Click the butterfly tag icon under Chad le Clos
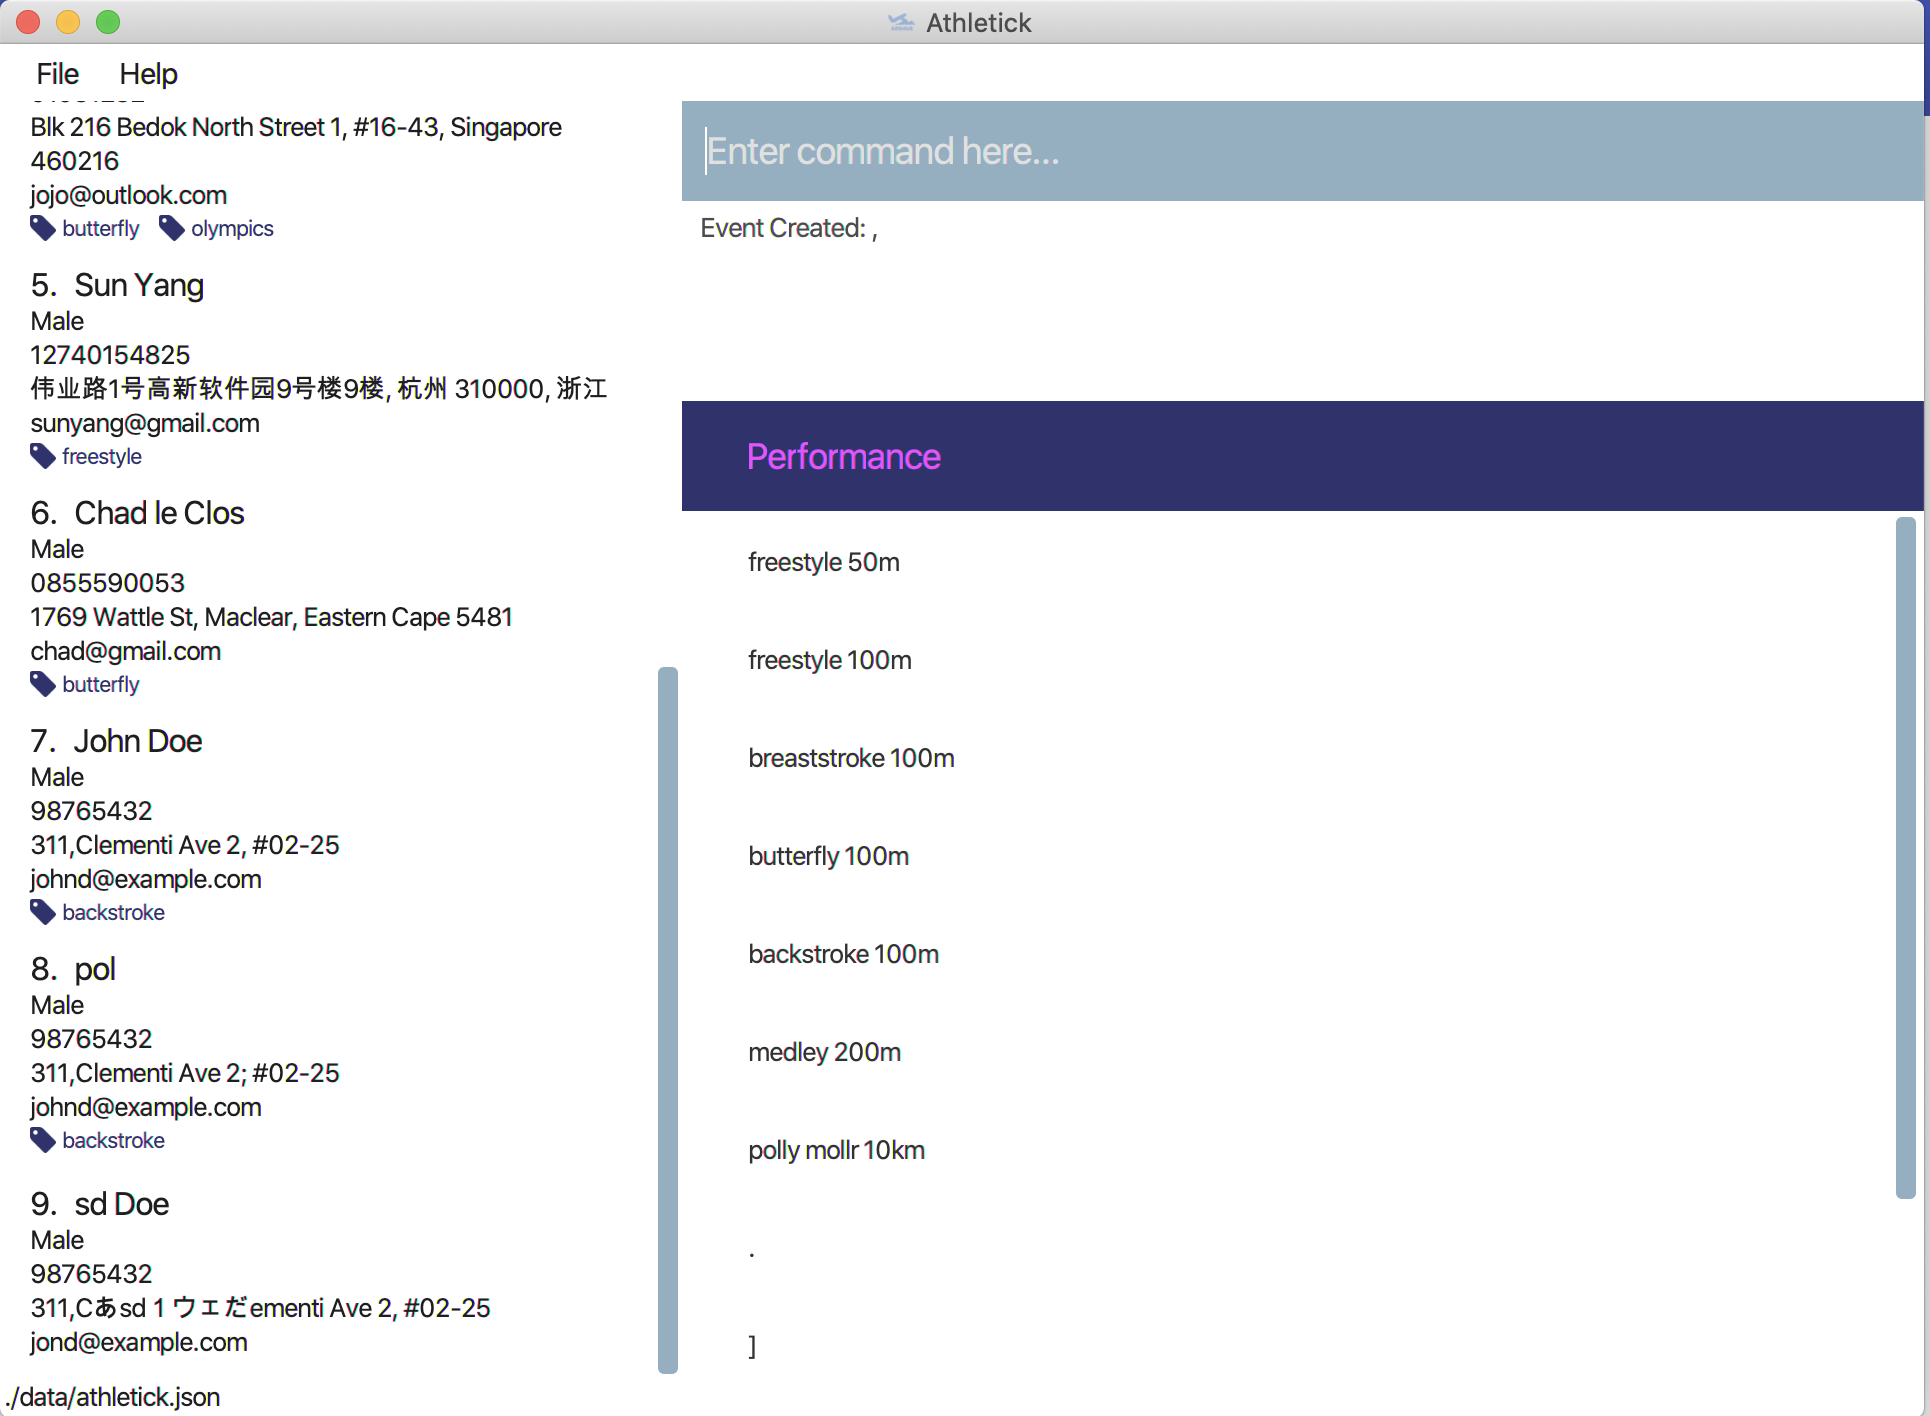Viewport: 1930px width, 1416px height. click(42, 684)
